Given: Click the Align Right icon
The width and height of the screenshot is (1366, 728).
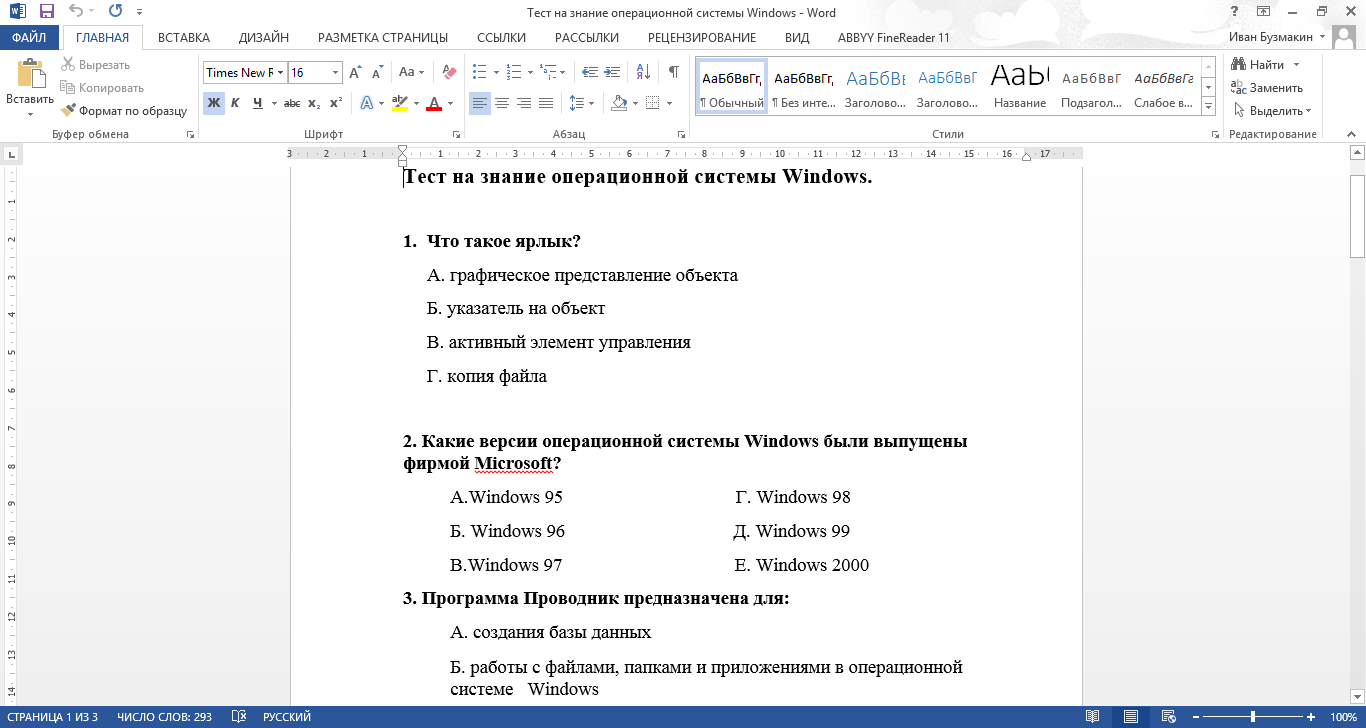Looking at the screenshot, I should (524, 103).
